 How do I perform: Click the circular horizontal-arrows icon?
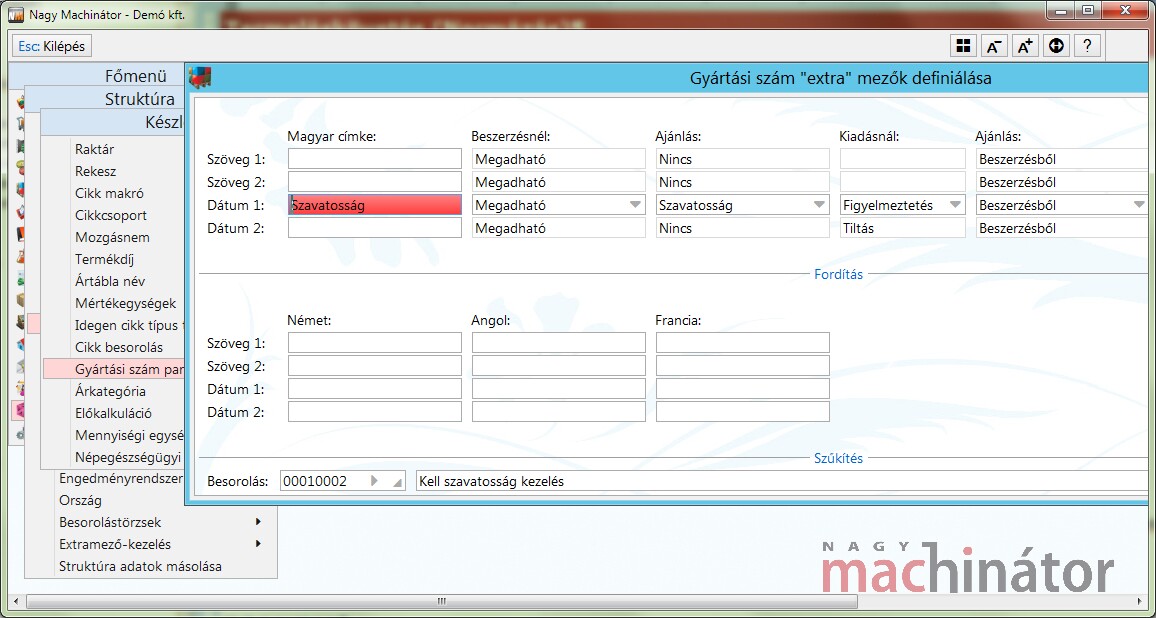[x=1056, y=46]
